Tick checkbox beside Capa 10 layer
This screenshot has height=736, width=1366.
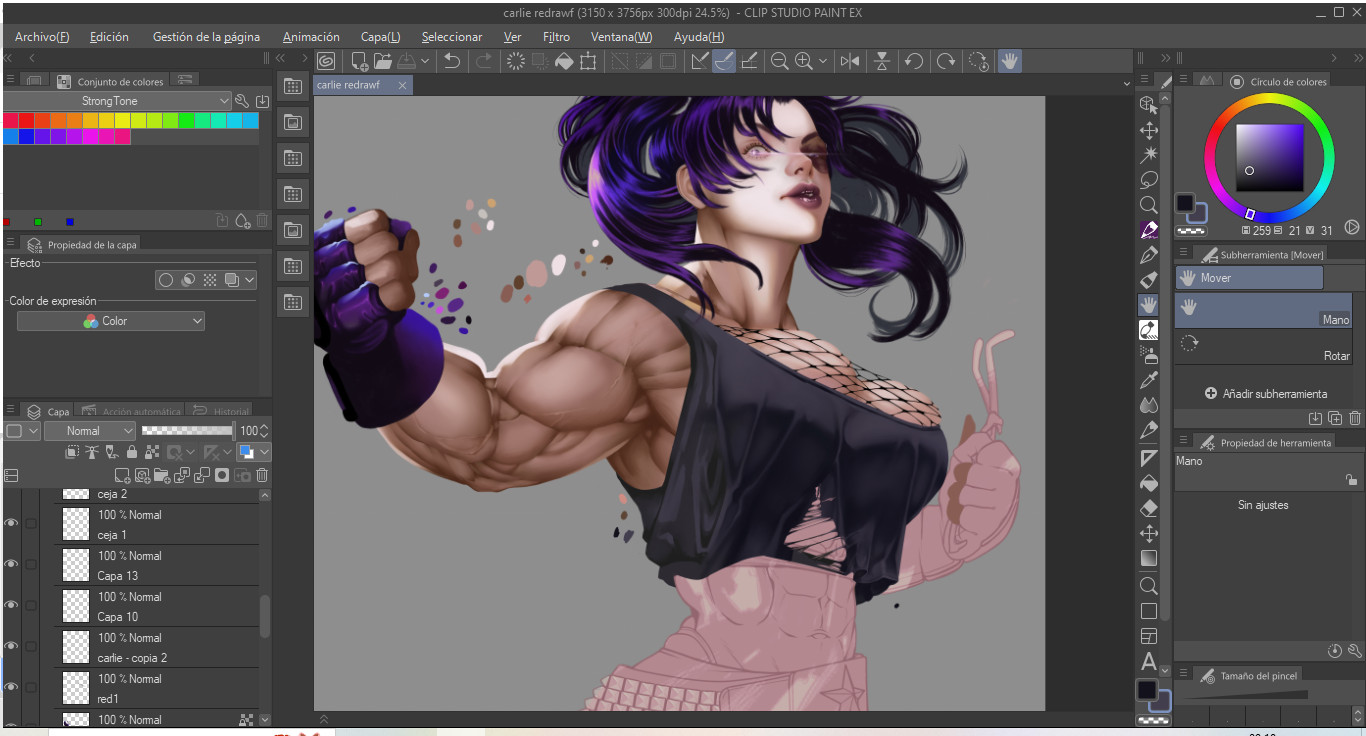pyautogui.click(x=31, y=606)
